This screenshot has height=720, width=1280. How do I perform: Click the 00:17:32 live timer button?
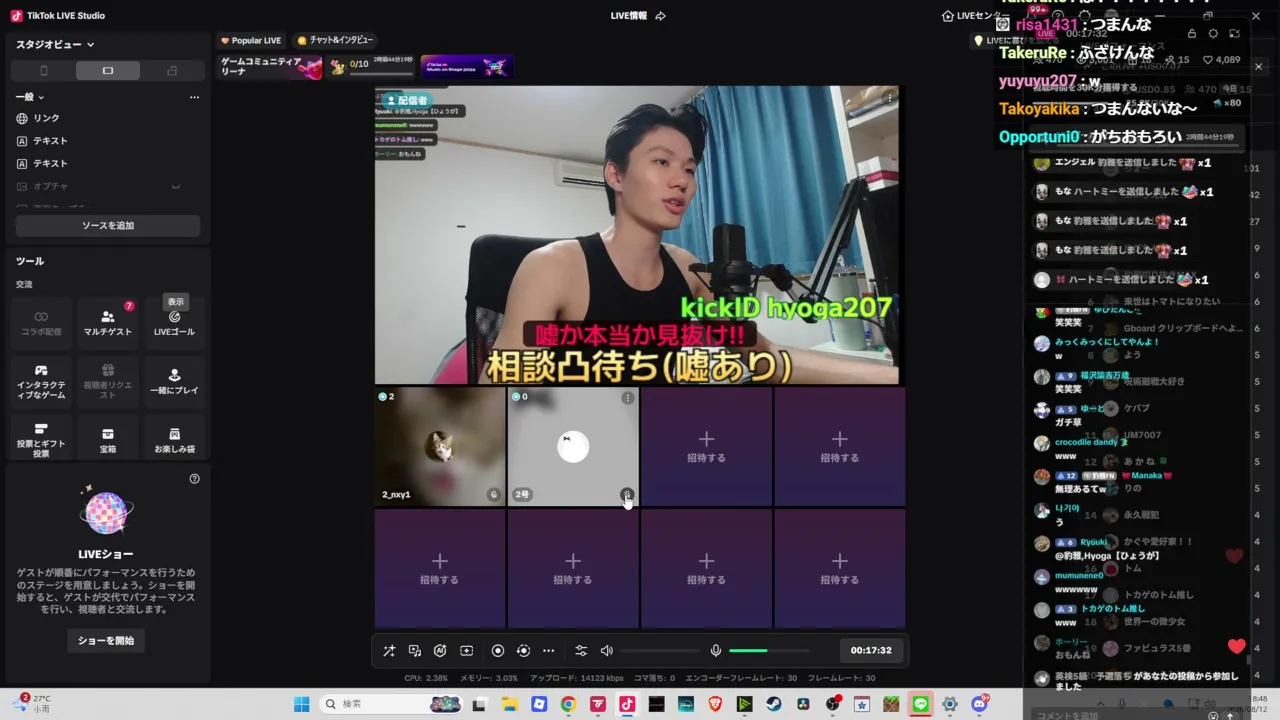(871, 650)
